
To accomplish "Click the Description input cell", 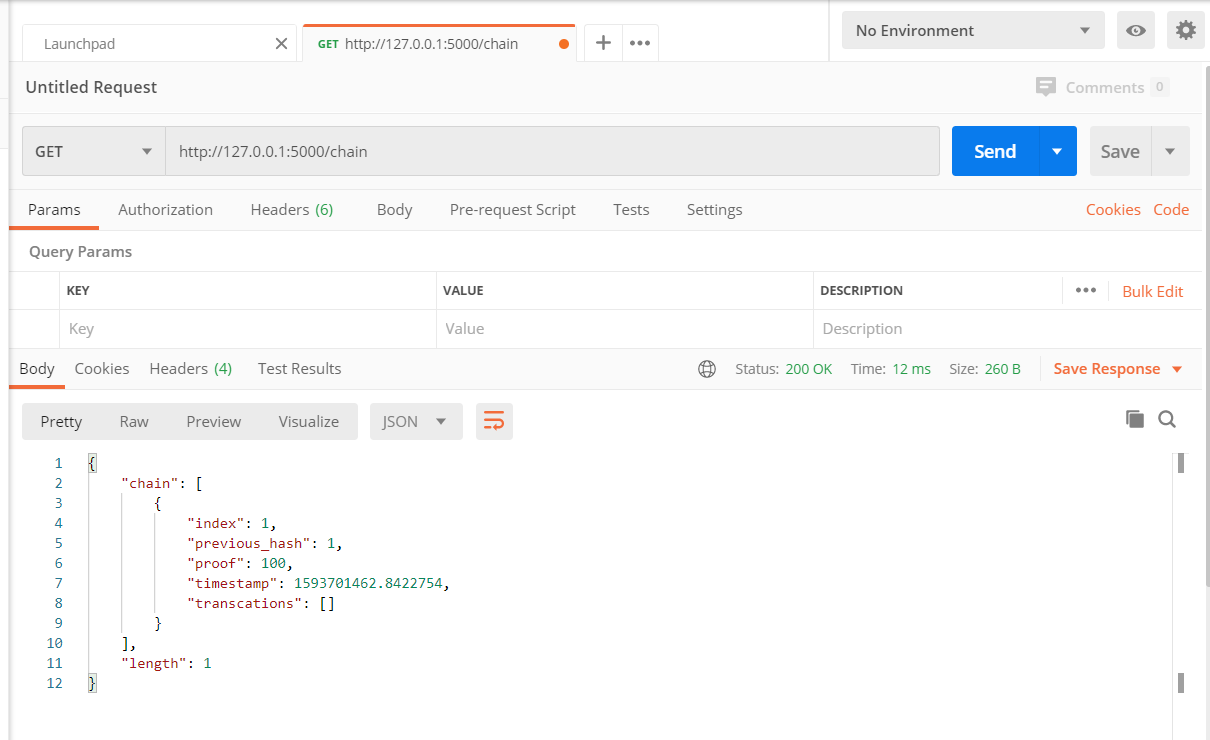I will coord(1007,328).
